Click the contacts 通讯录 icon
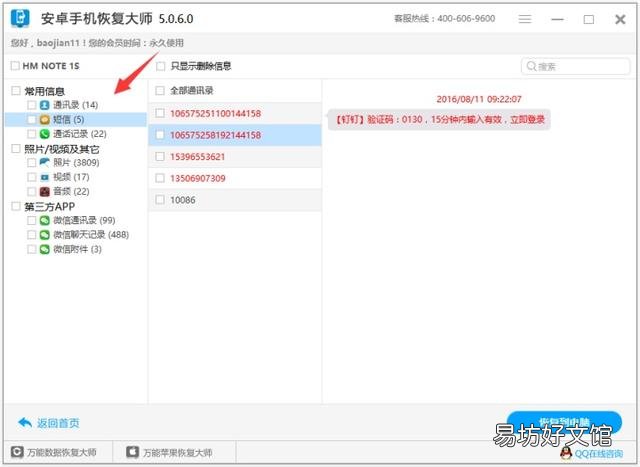Screen dimensions: 640x467 point(44,105)
